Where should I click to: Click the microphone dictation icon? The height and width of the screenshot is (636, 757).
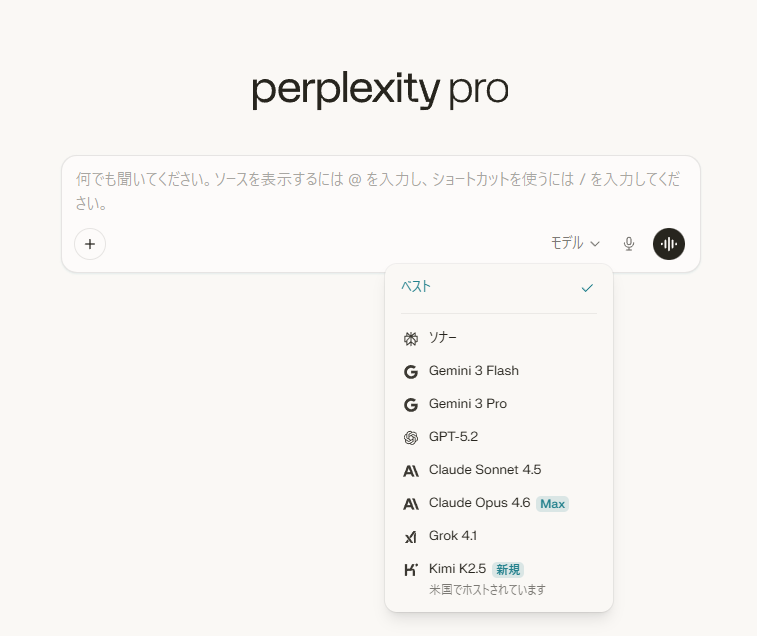[x=629, y=243]
